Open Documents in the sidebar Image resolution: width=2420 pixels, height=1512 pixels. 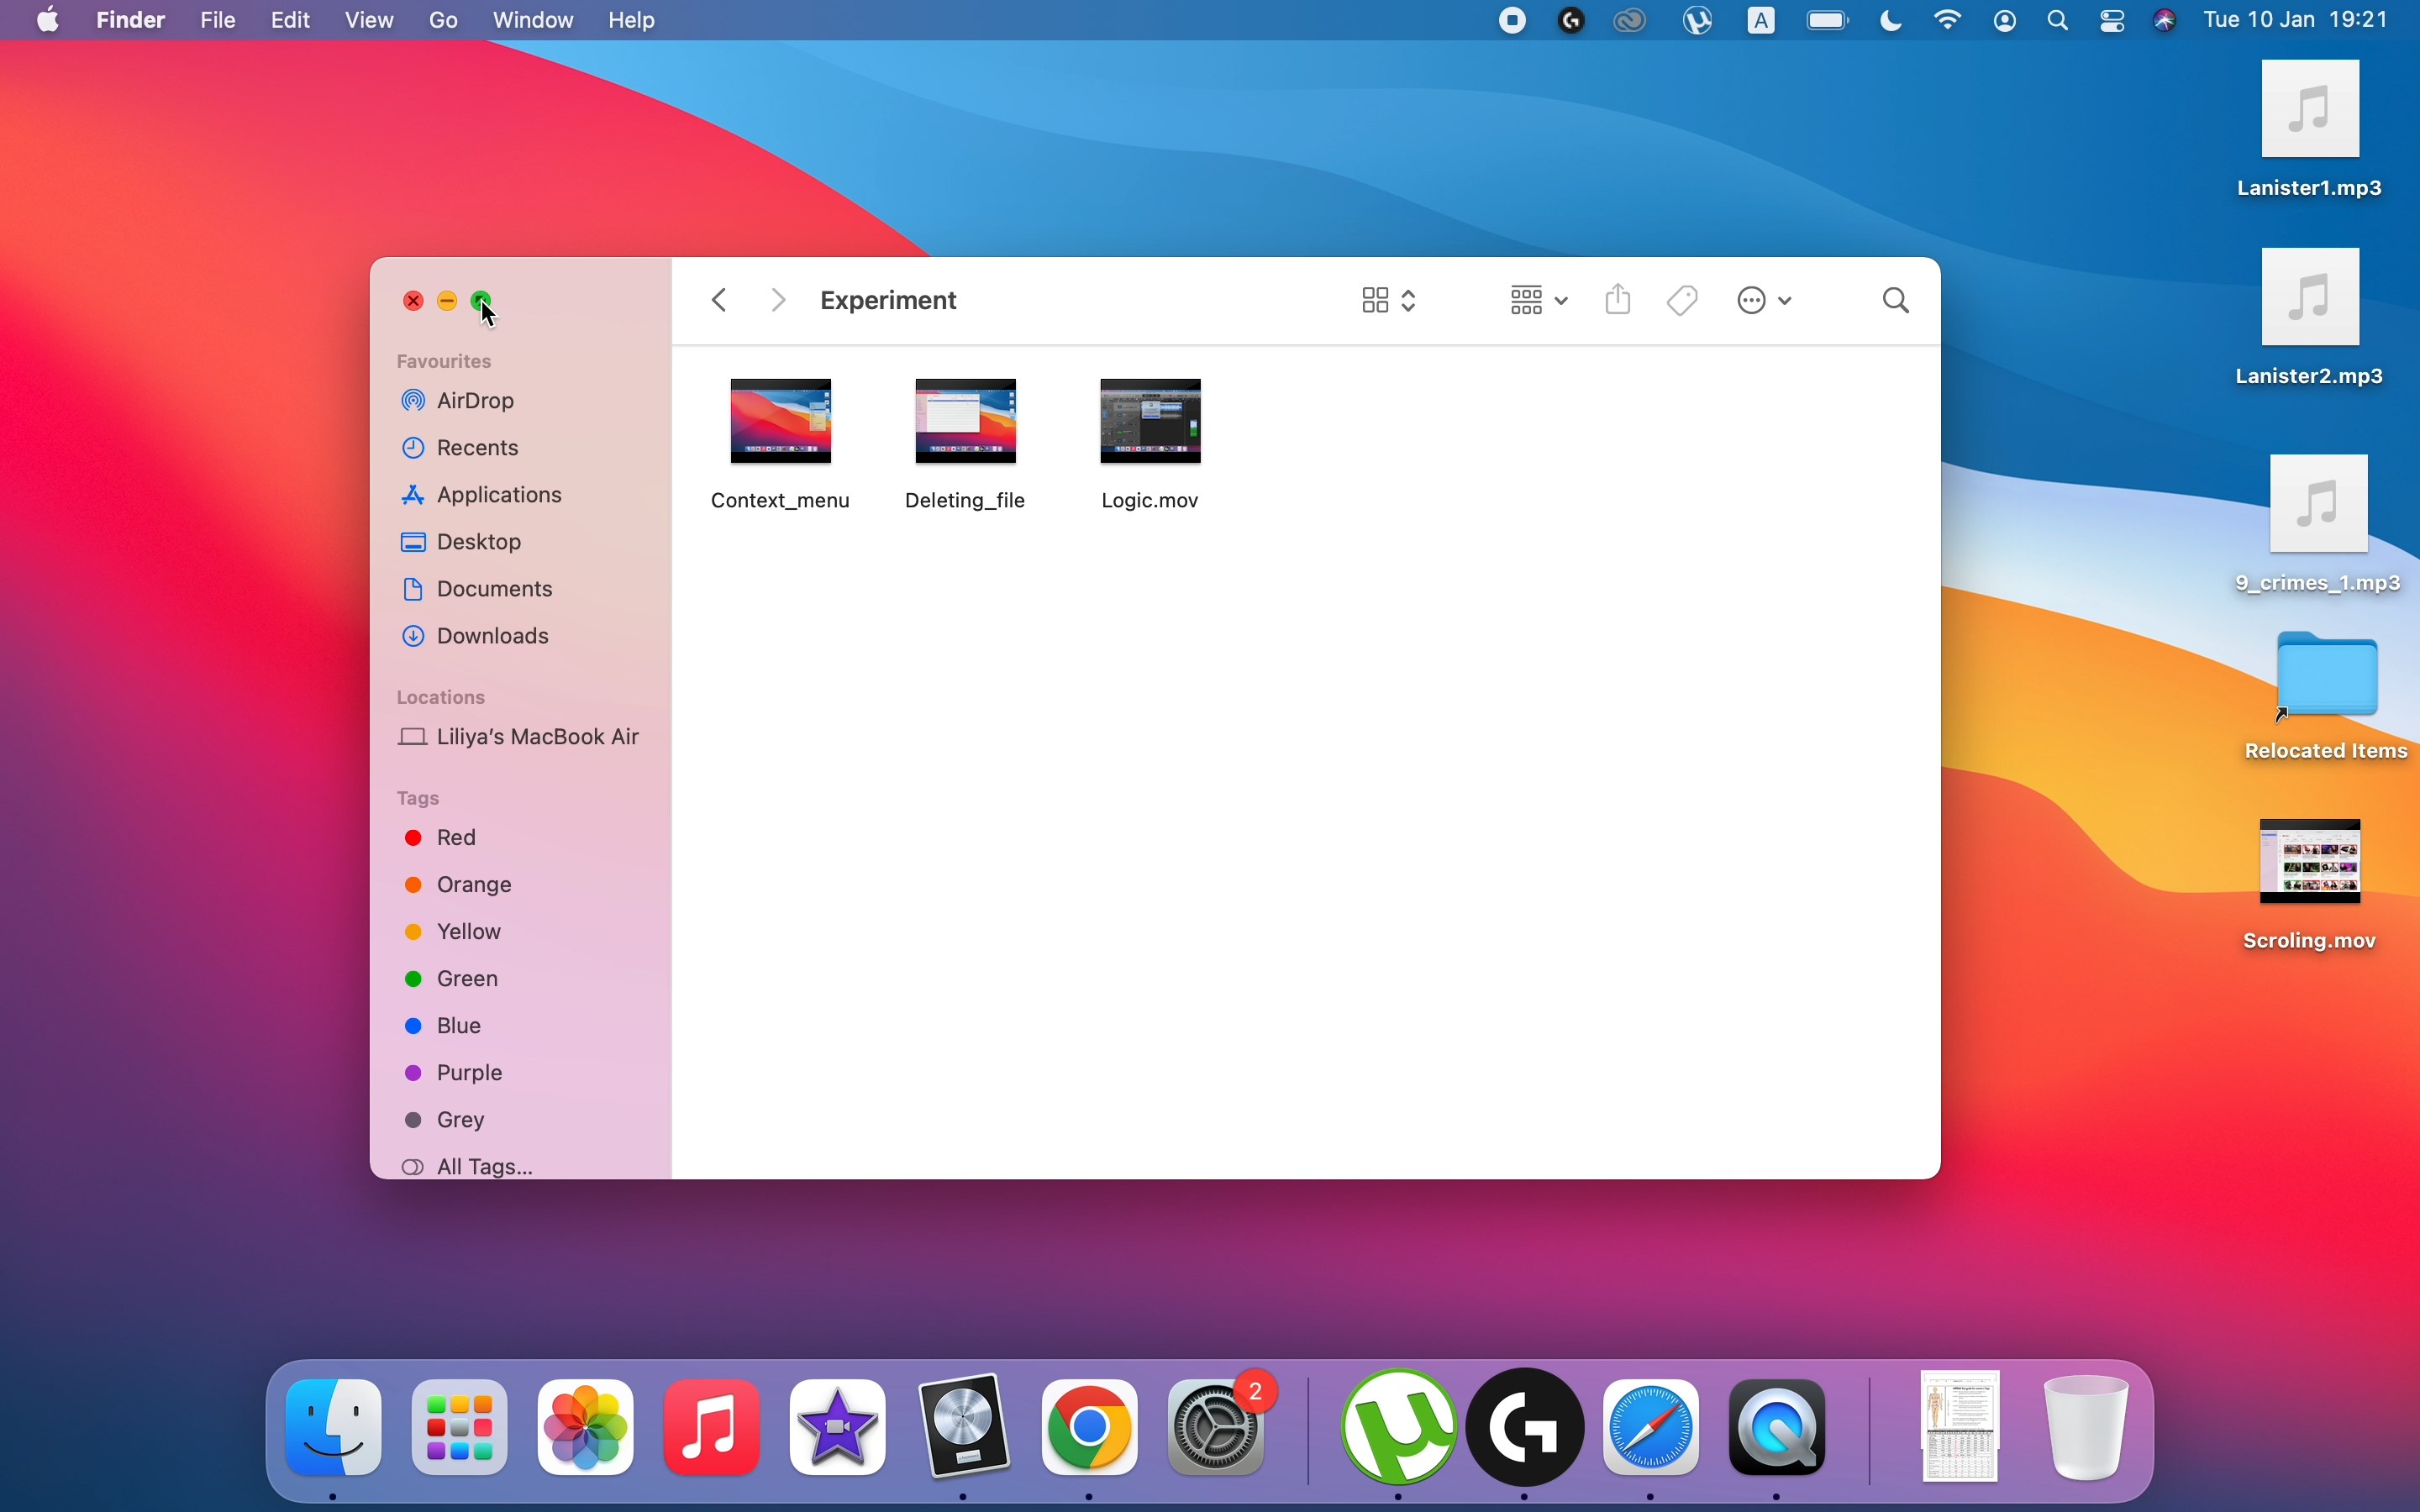478,589
